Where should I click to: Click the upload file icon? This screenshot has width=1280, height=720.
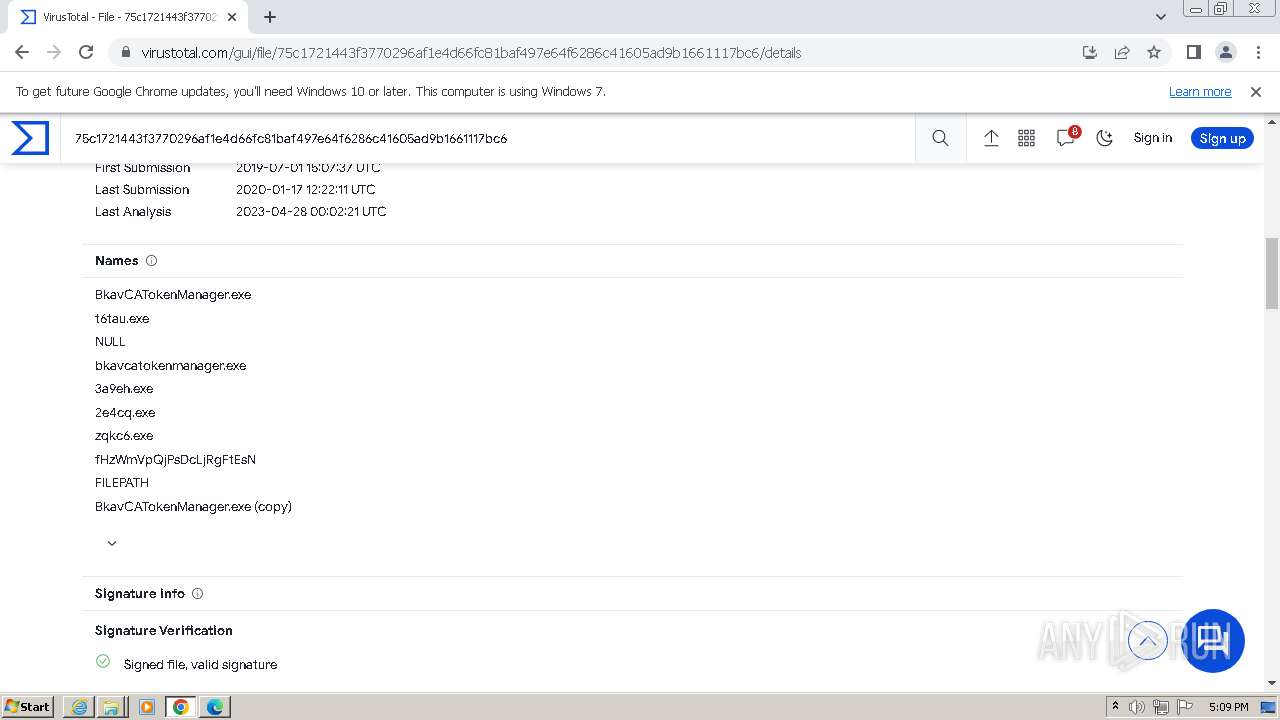[x=991, y=138]
